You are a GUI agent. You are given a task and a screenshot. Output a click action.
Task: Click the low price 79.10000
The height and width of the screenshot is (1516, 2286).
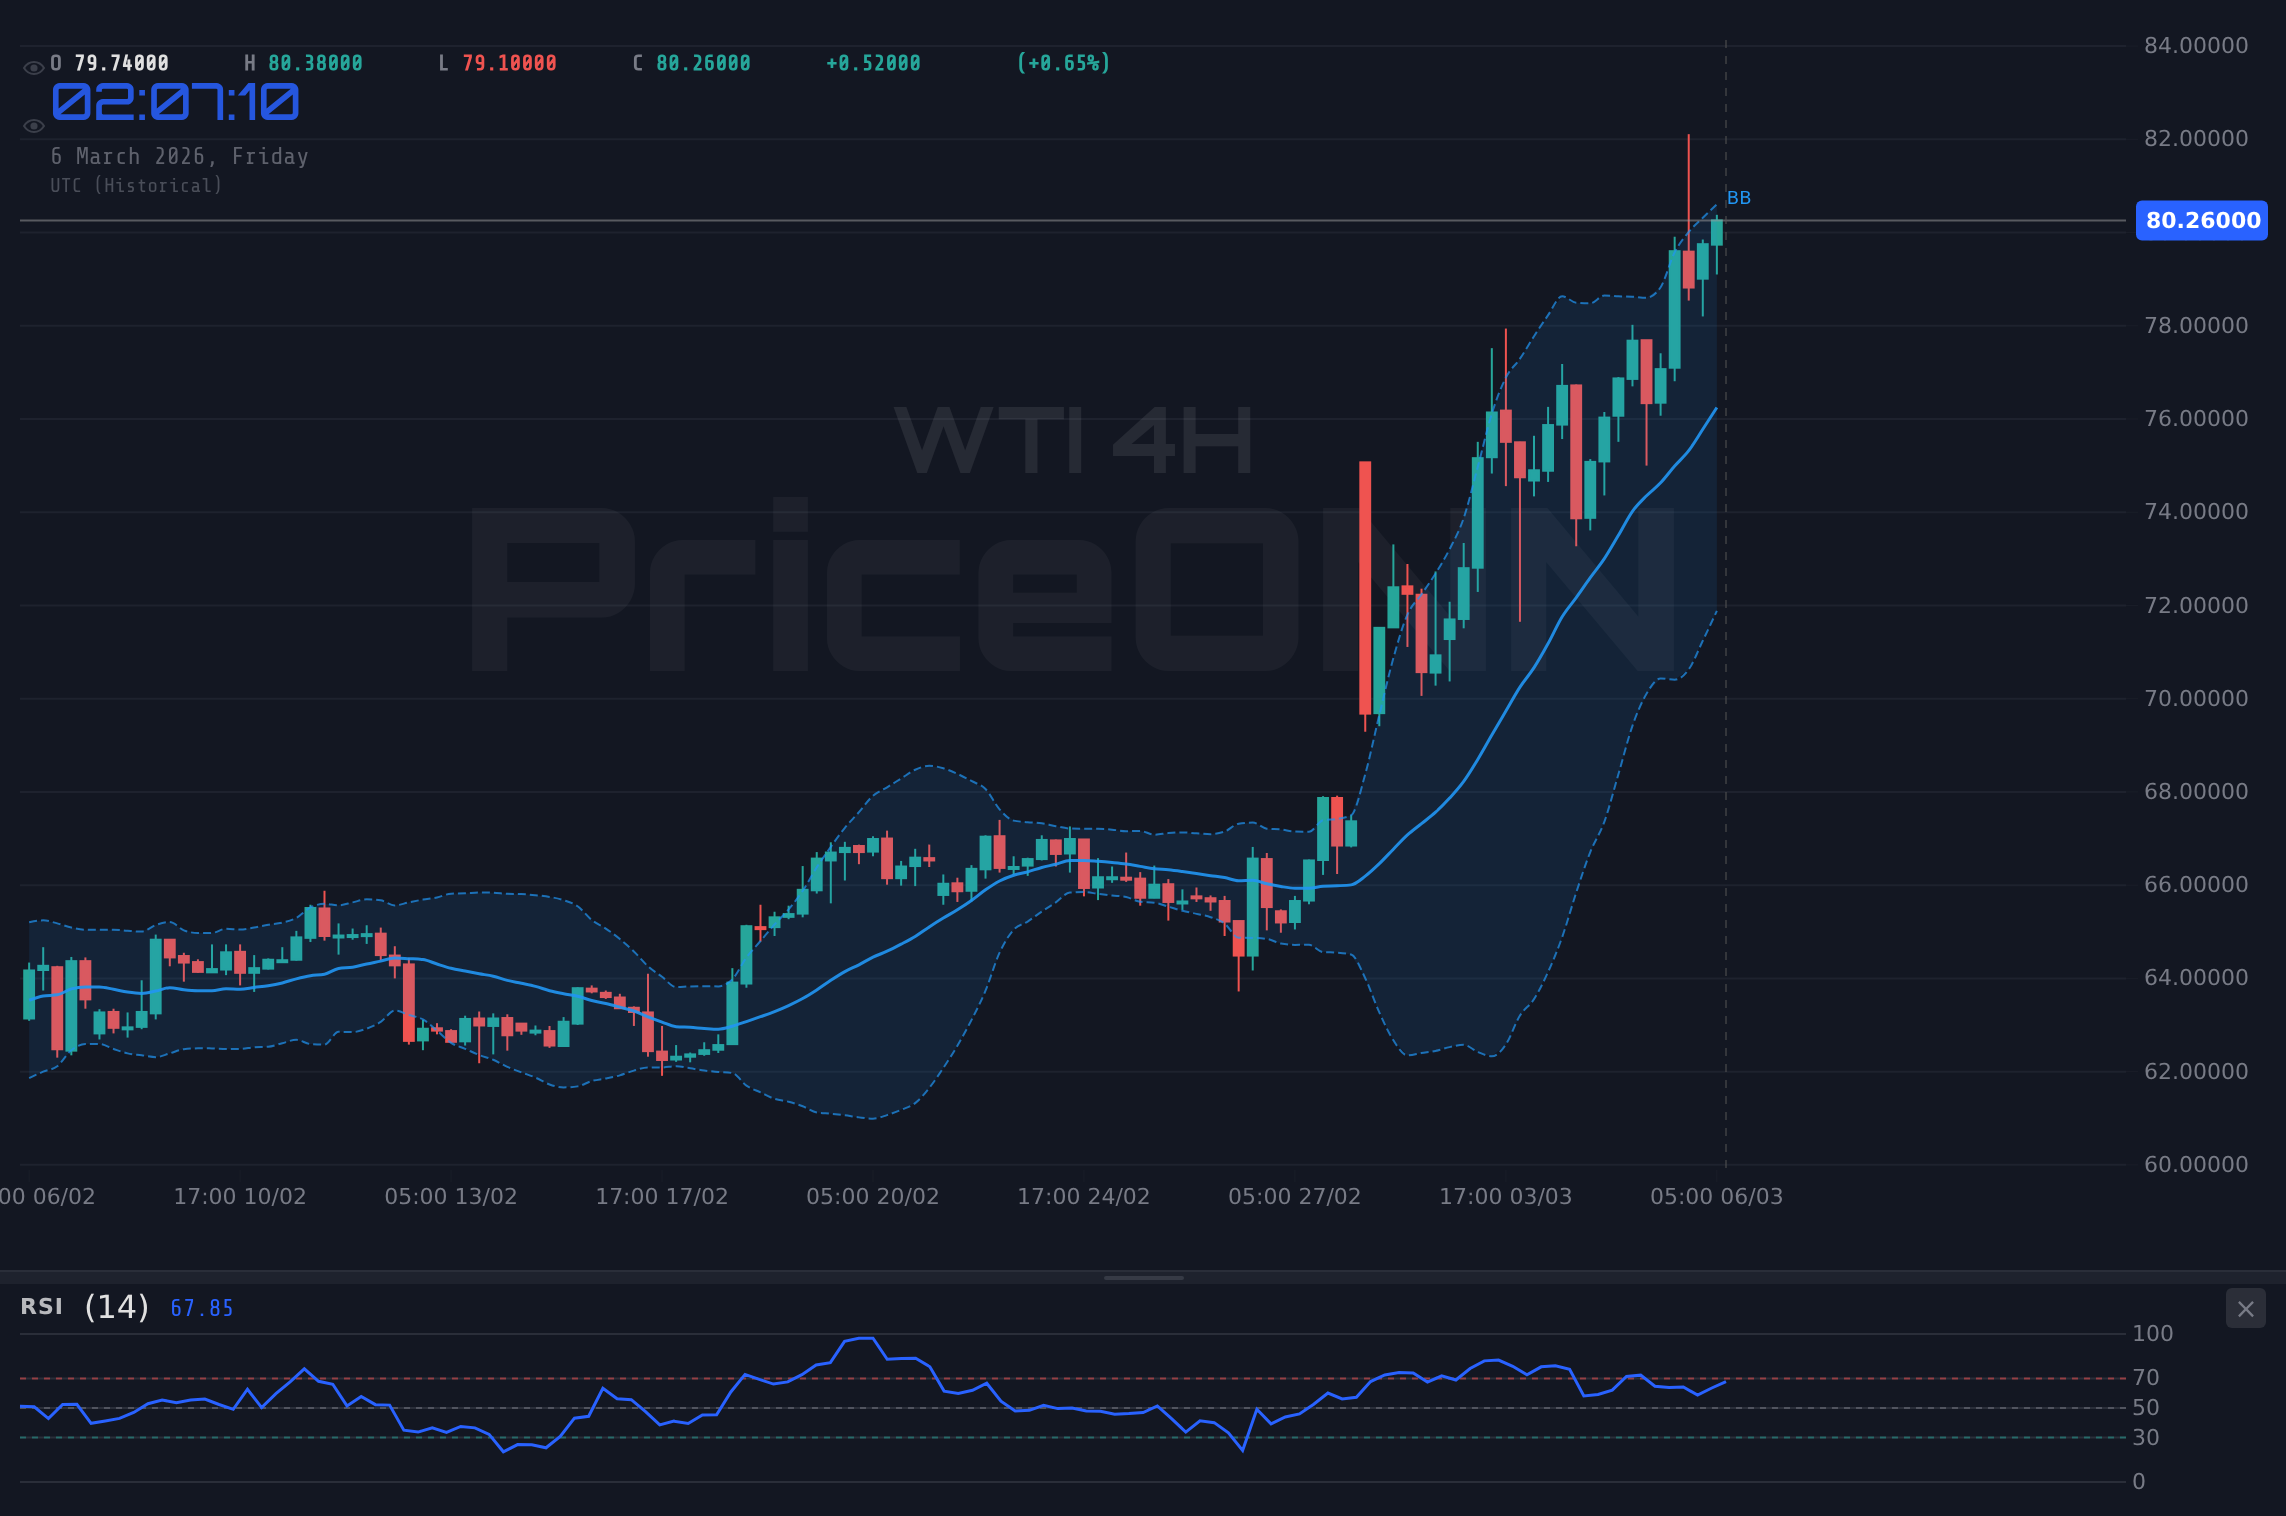[509, 63]
